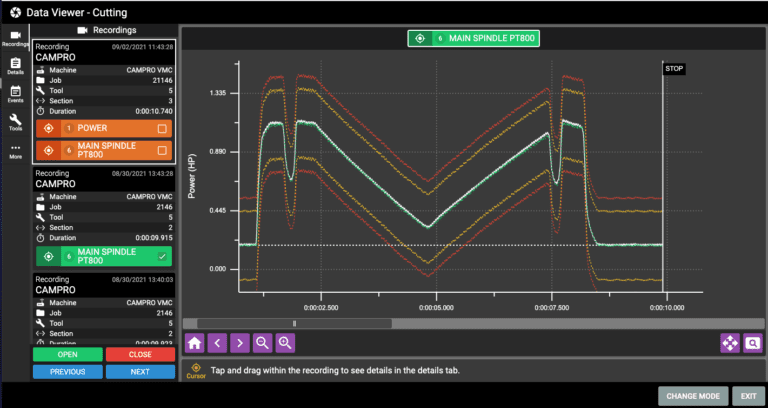Click the red CLOSE button
The image size is (768, 408).
[x=140, y=355]
